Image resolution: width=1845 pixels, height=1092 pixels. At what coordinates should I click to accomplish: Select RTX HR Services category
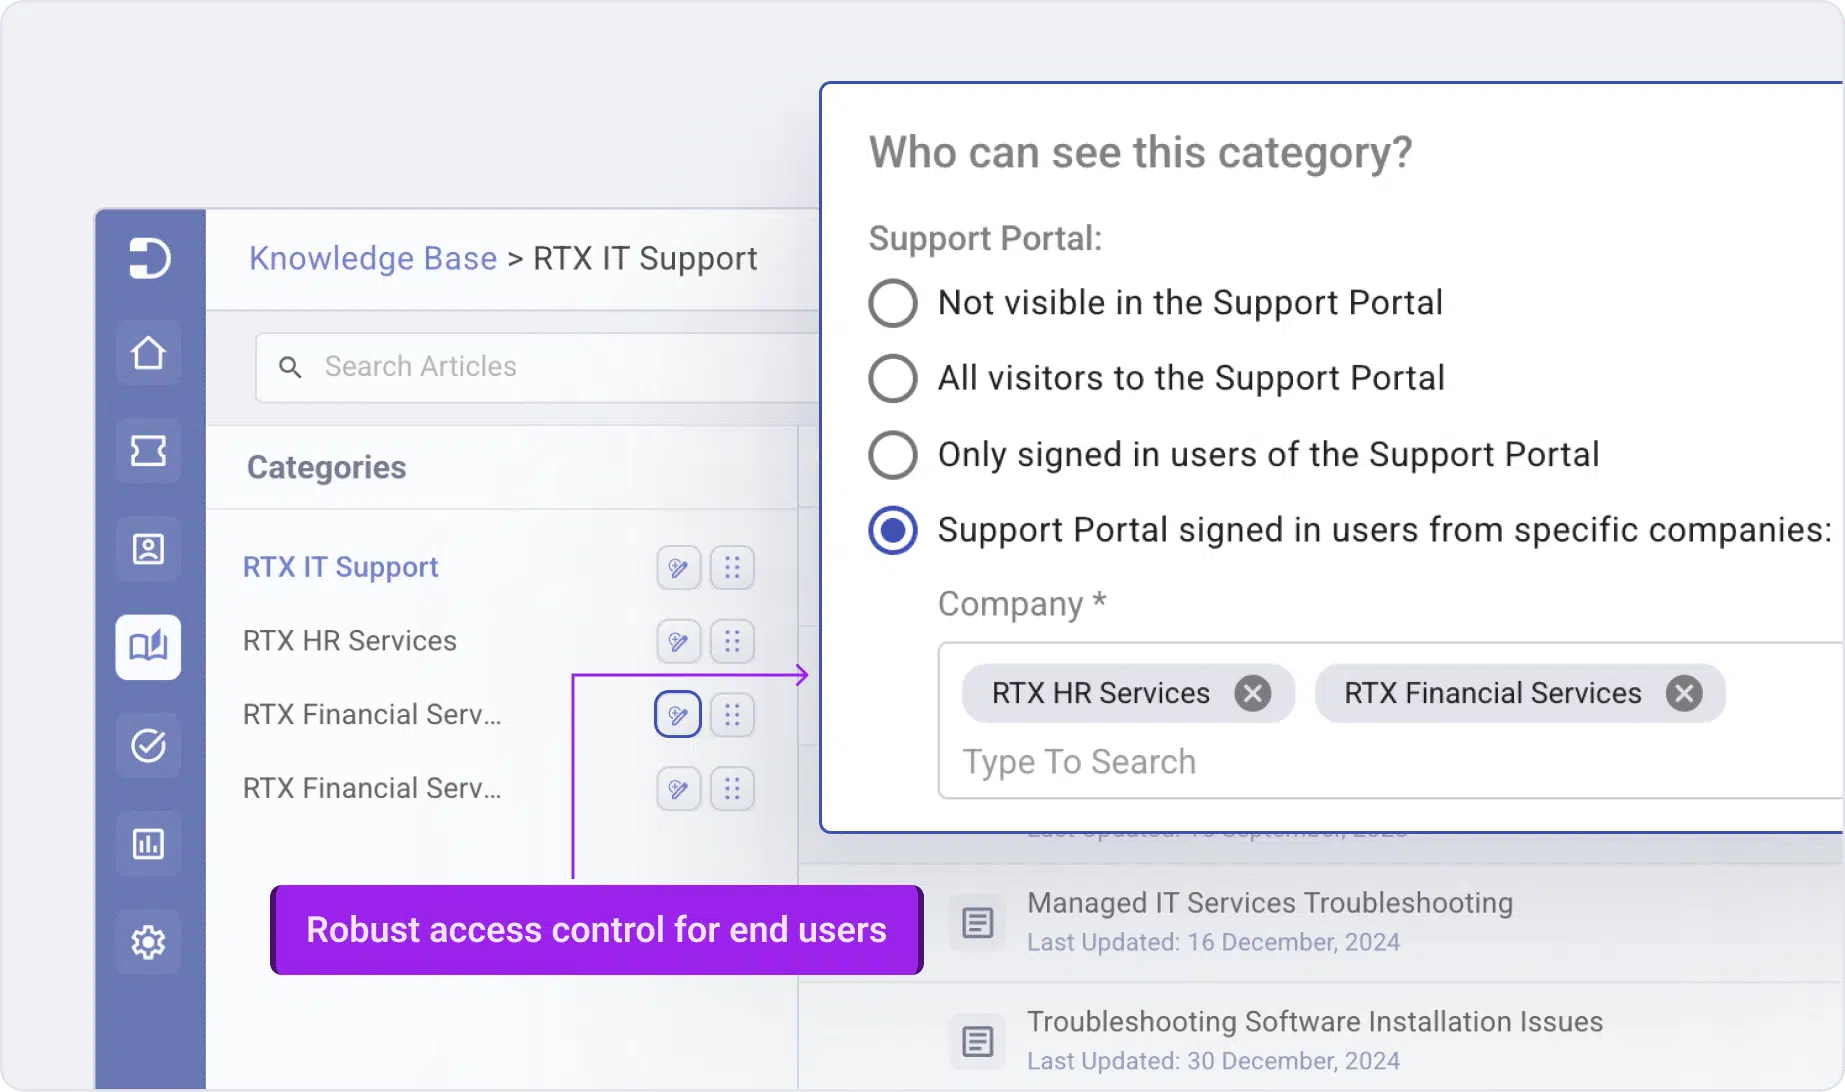click(x=349, y=641)
